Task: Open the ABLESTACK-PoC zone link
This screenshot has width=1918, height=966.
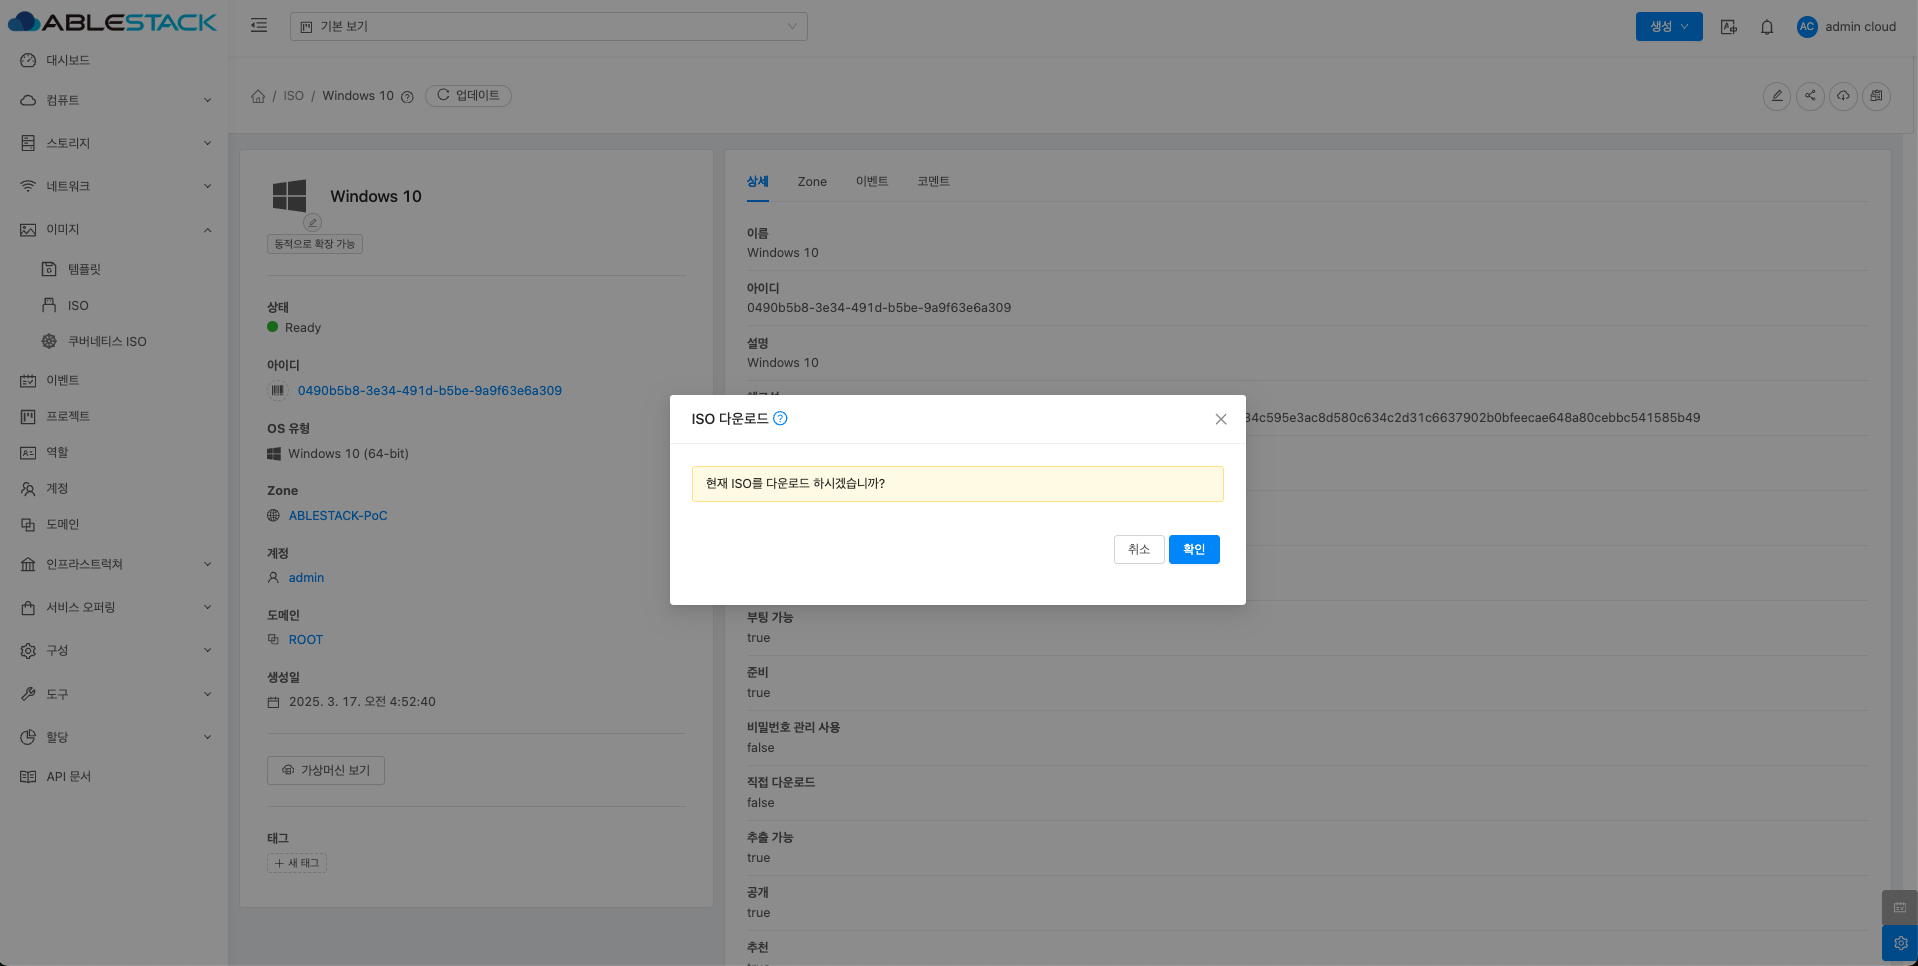Action: [x=337, y=515]
